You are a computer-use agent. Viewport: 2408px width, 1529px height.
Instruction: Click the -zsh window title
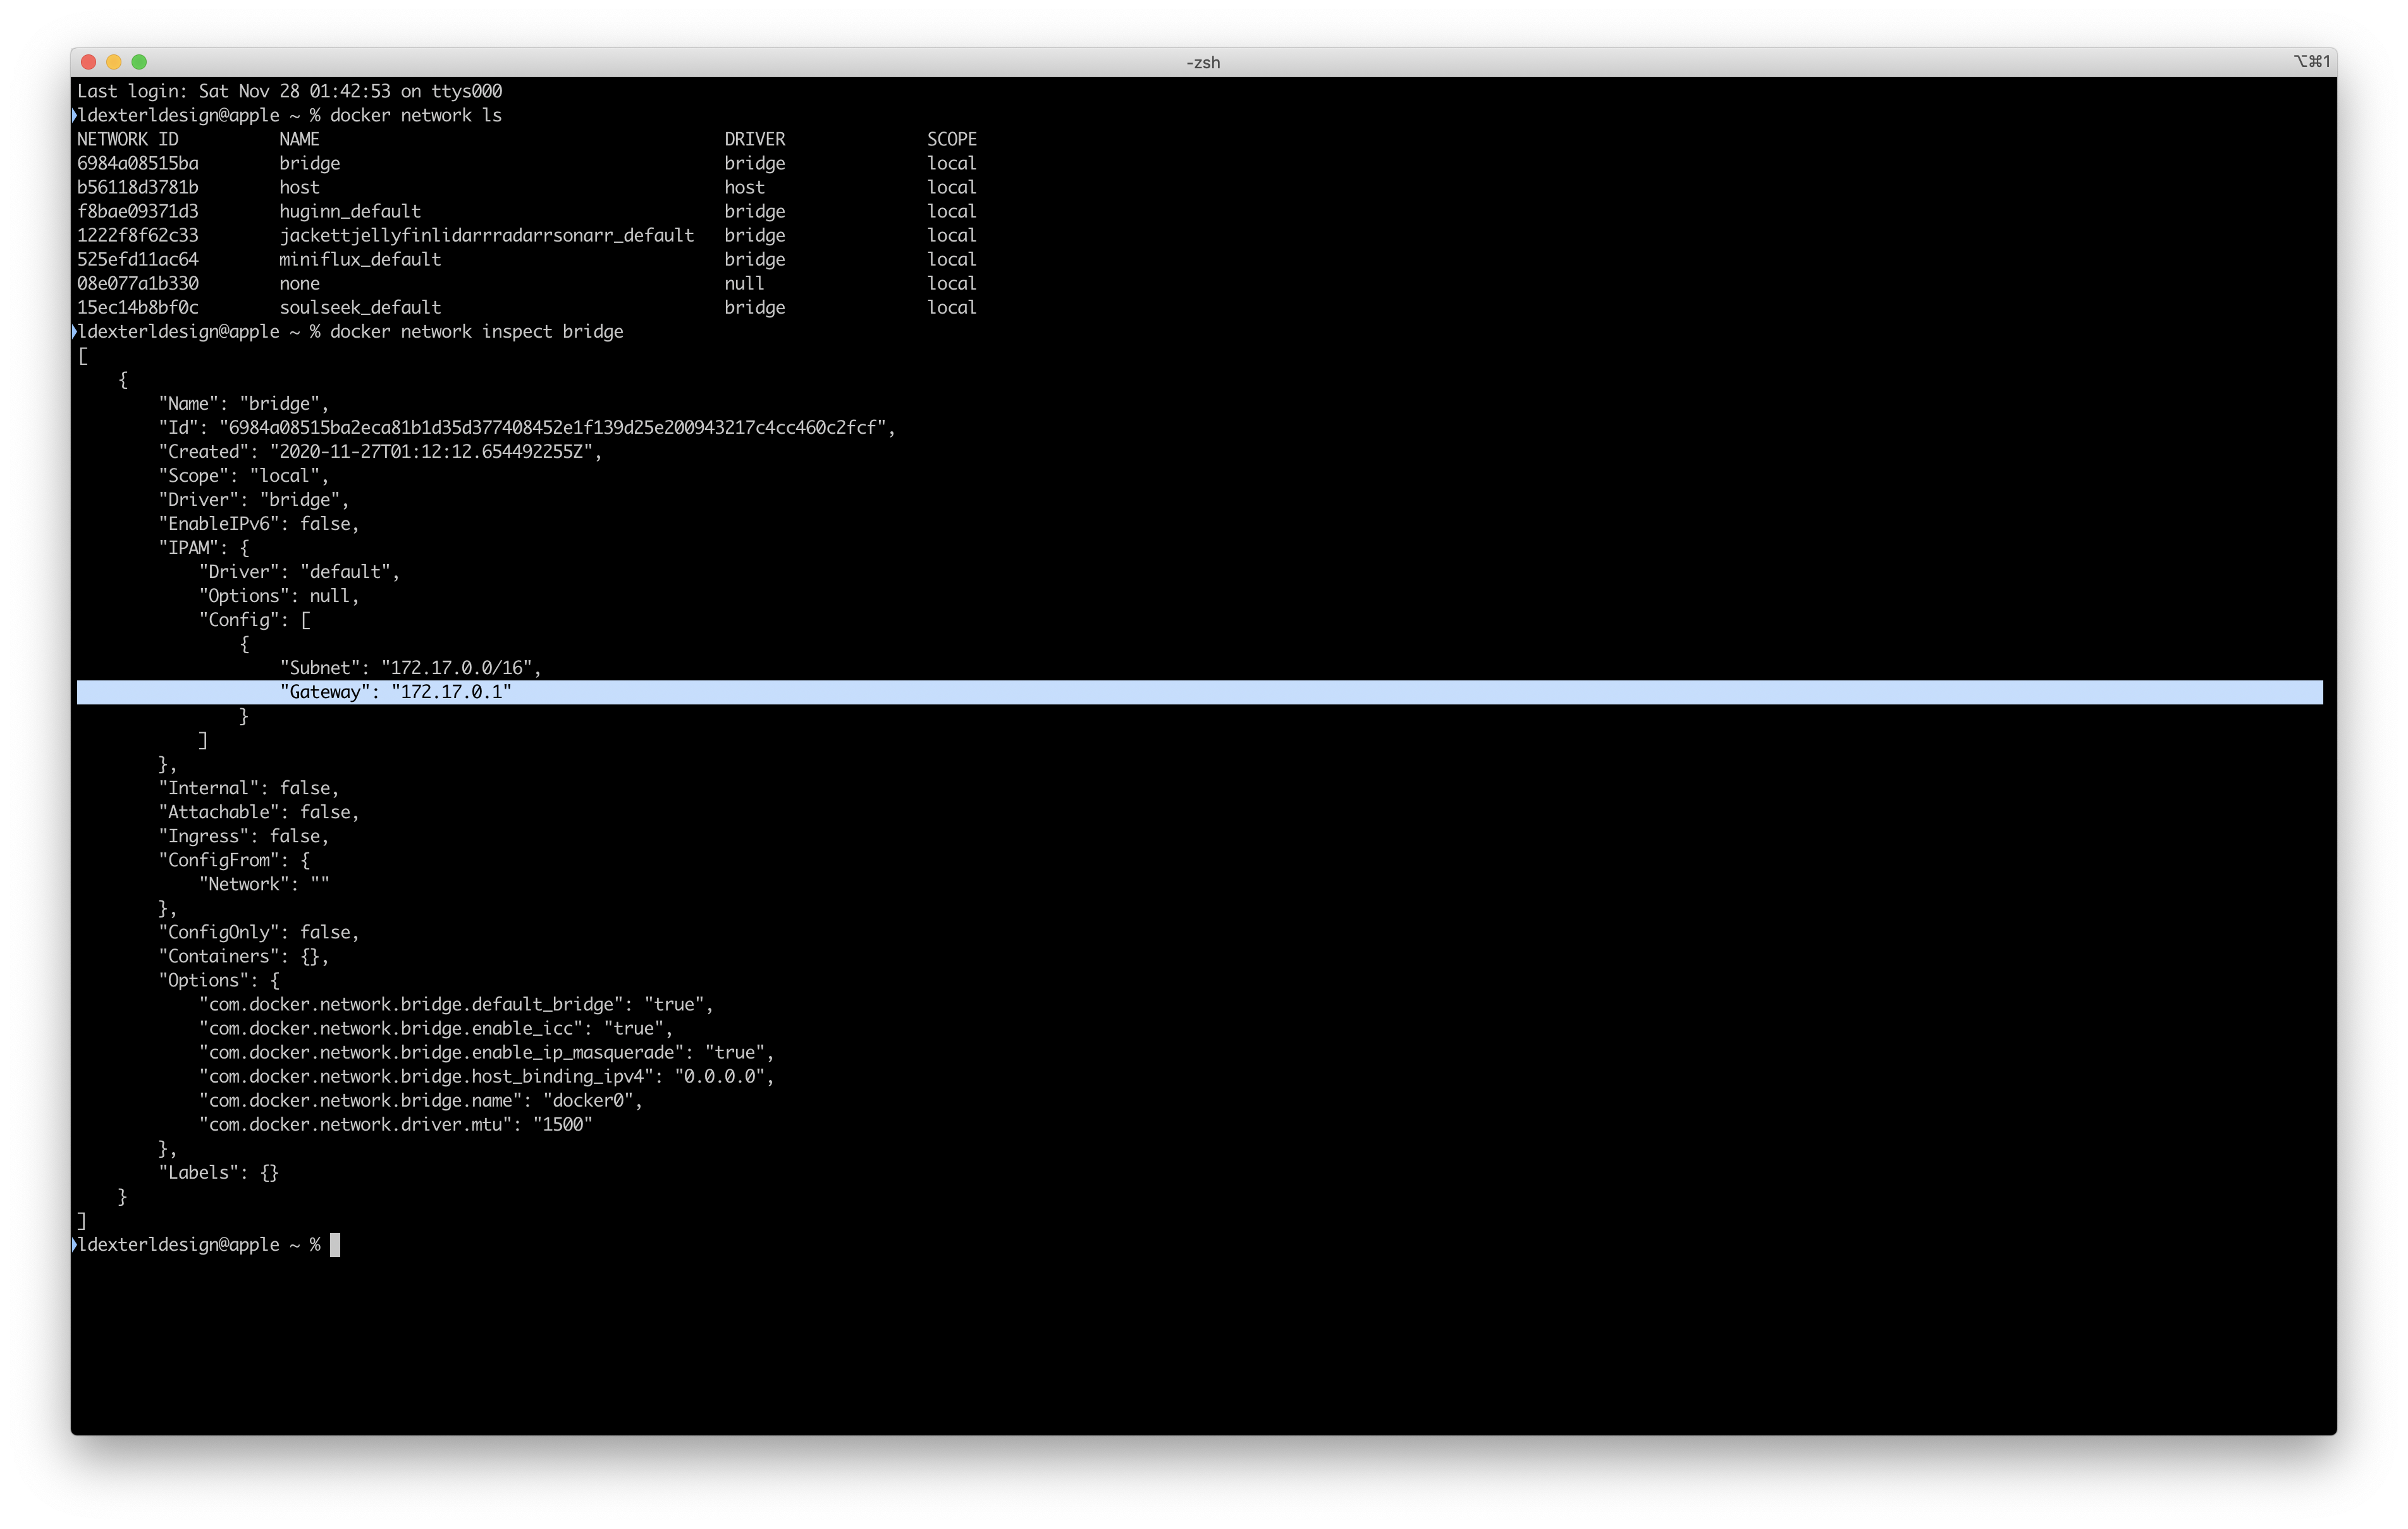1203,61
